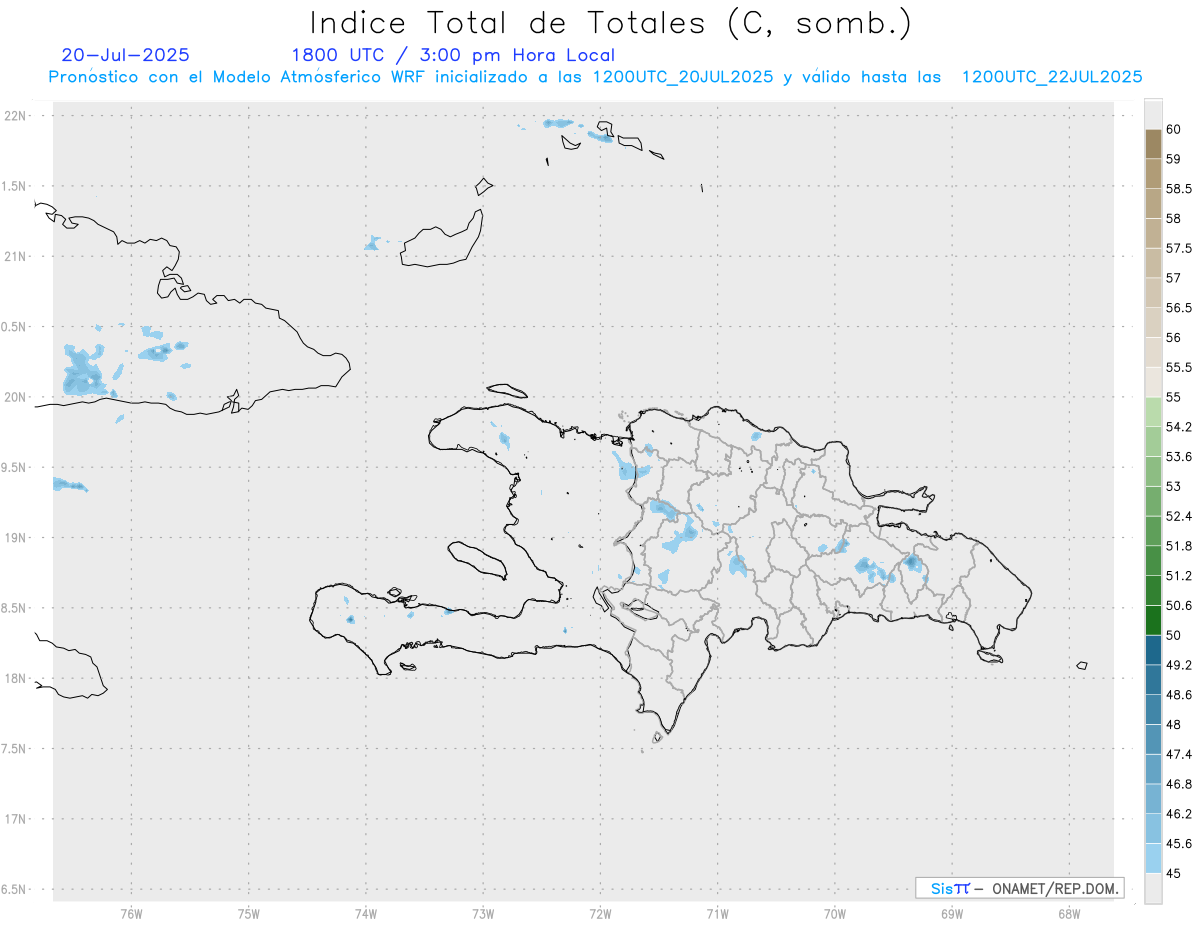
Task: Click the '53.6' value on the color scale
Action: click(1179, 457)
